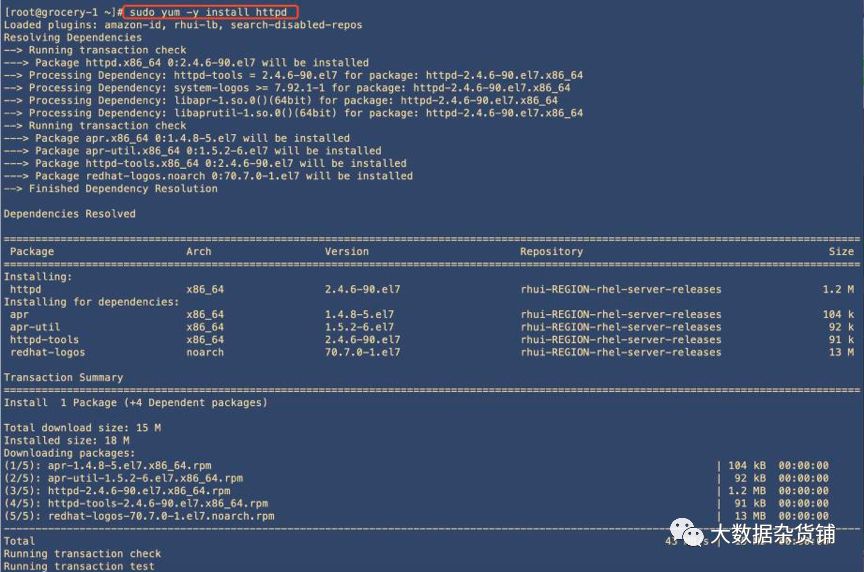Click the highlighted sudo yum install httpd command
The height and width of the screenshot is (572, 864).
click(210, 12)
